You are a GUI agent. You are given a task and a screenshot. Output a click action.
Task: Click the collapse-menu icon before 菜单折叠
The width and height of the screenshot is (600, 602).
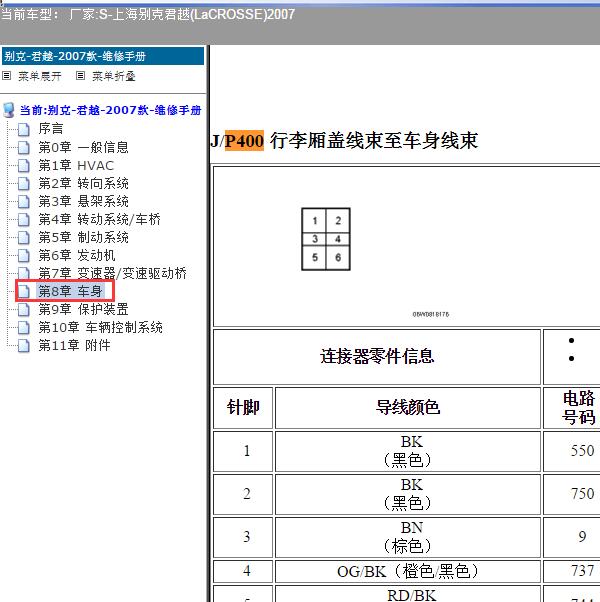click(x=80, y=76)
